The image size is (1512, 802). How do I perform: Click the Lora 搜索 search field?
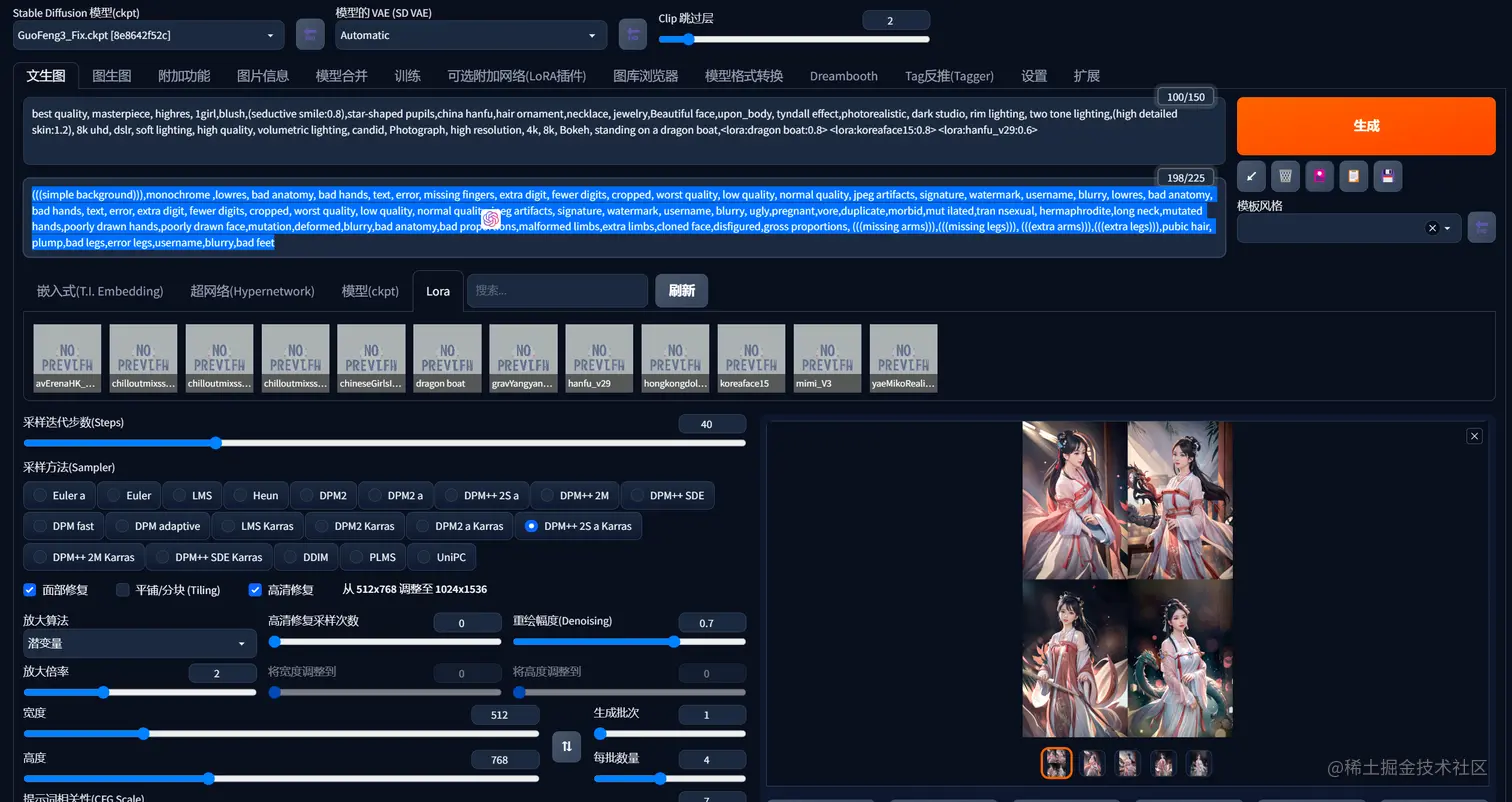557,291
